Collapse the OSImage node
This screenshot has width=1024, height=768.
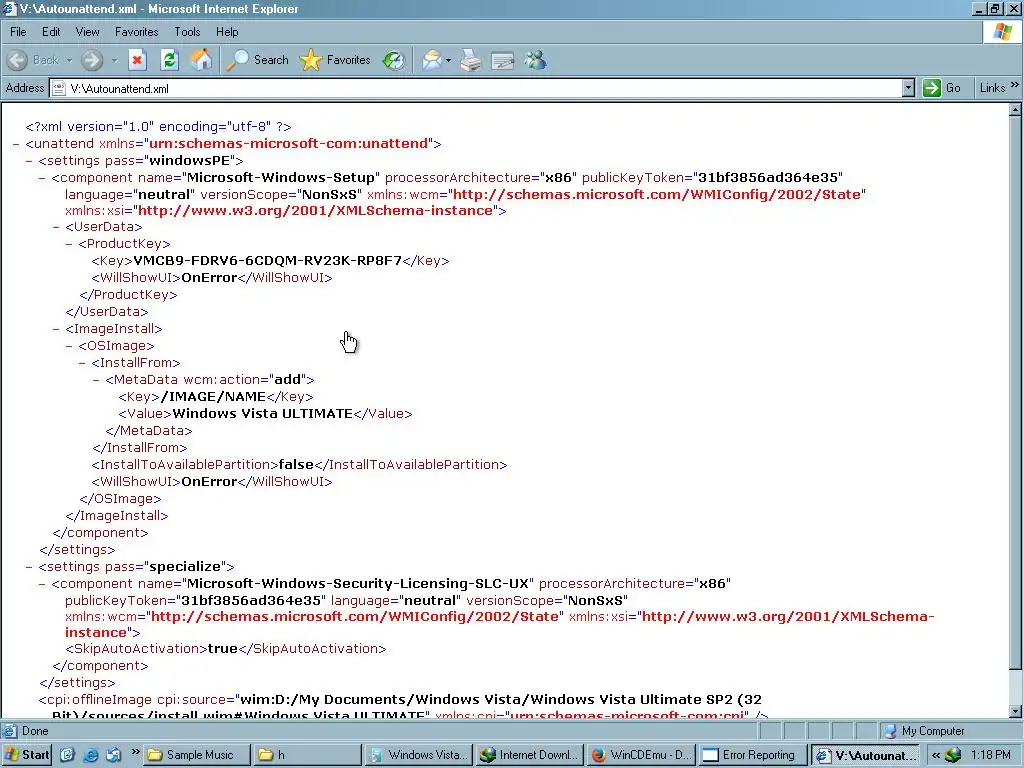(x=69, y=346)
